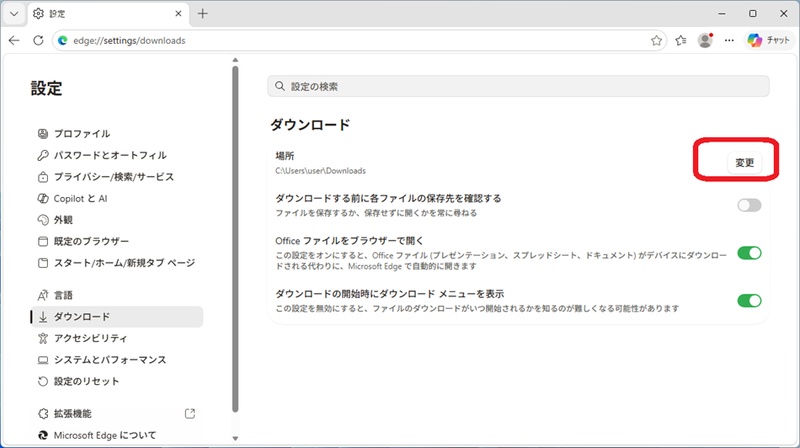The height and width of the screenshot is (448, 800).
Task: Click the address bar showing edge://settings/downloads
Action: click(360, 40)
